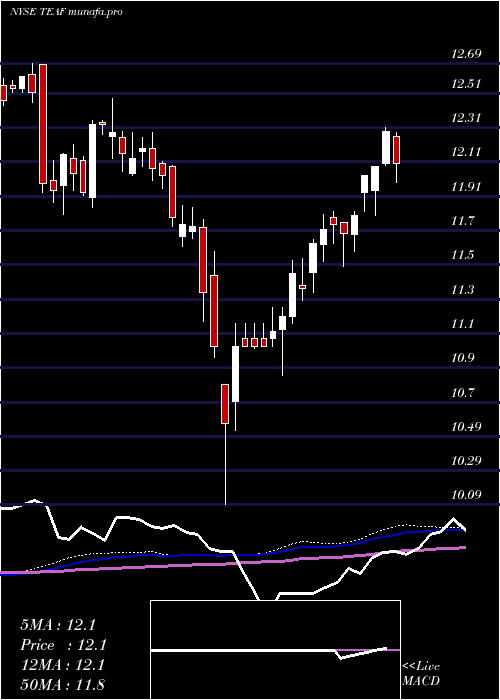
Task: Click the NYSE TEAF munafa.pro chart title
Action: click(66, 12)
